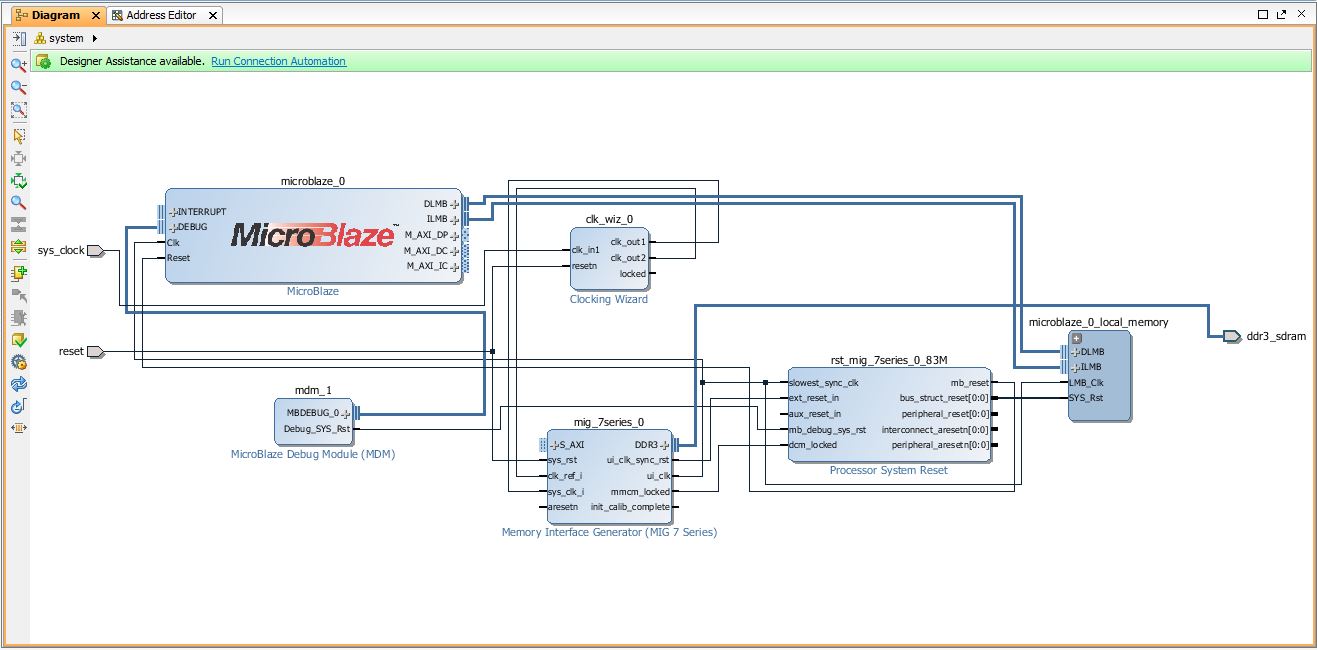
Task: Open the Search magnifier in the toolbar
Action: [x=19, y=203]
